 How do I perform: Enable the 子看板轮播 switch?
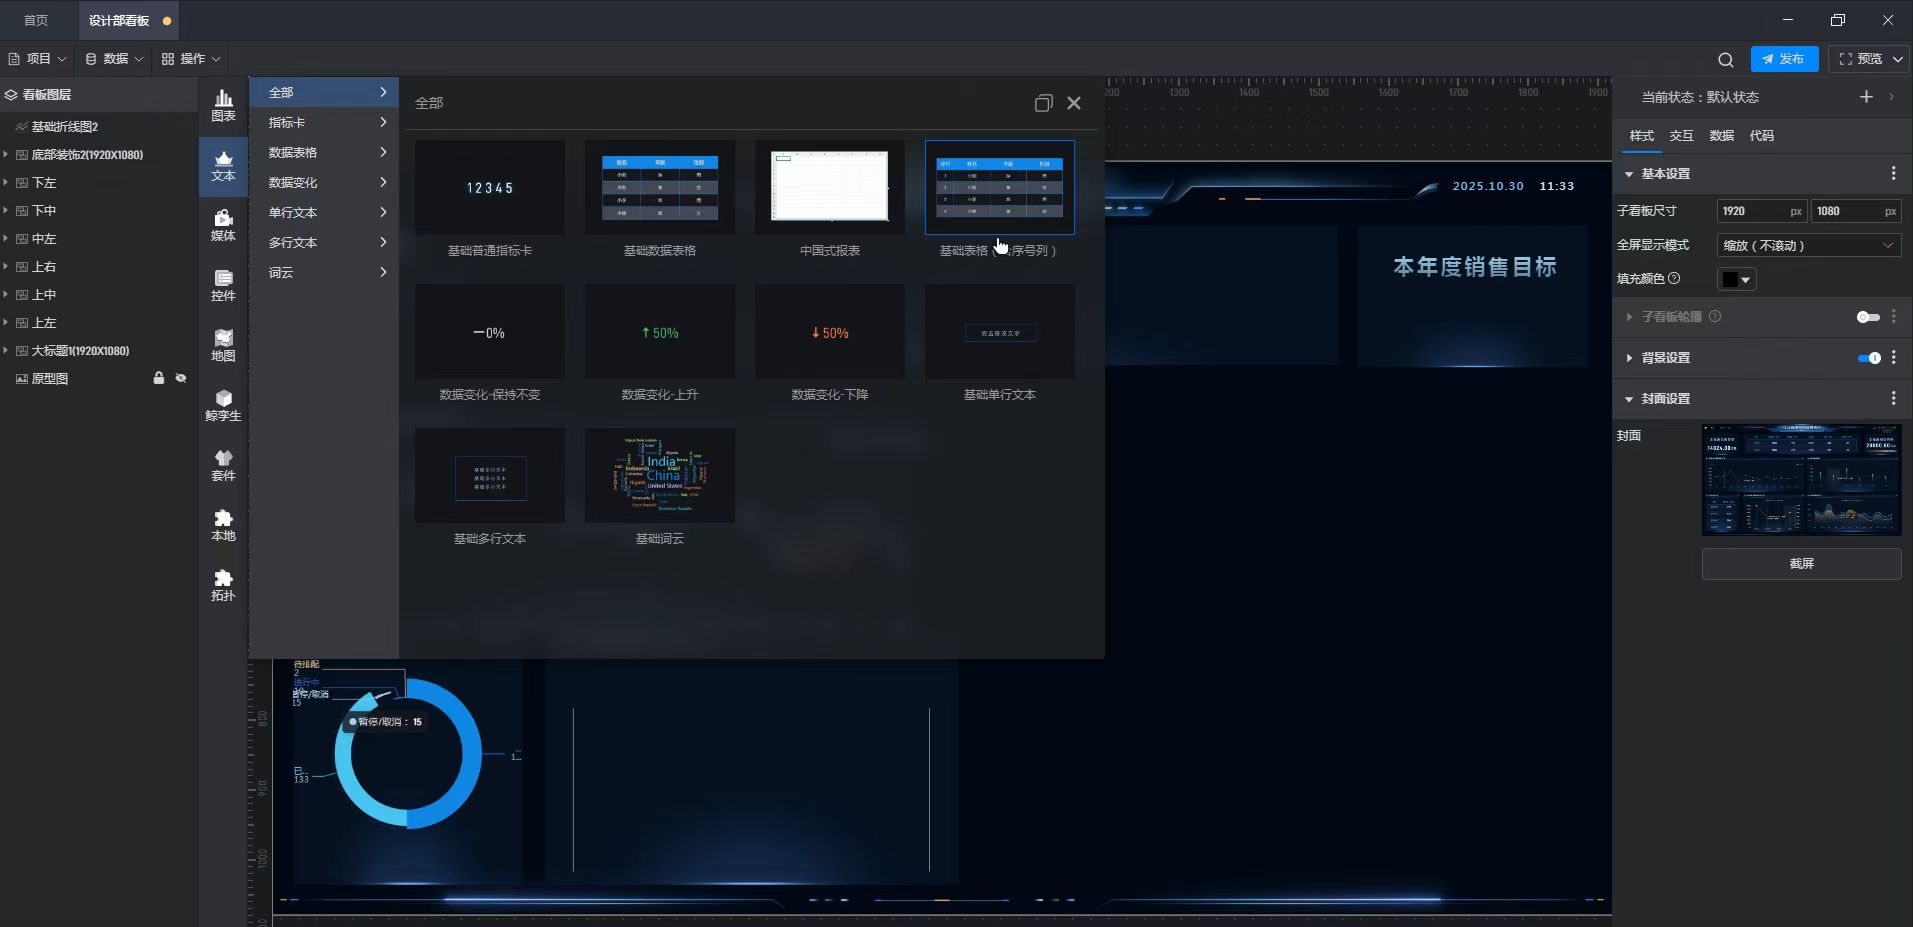tap(1867, 317)
